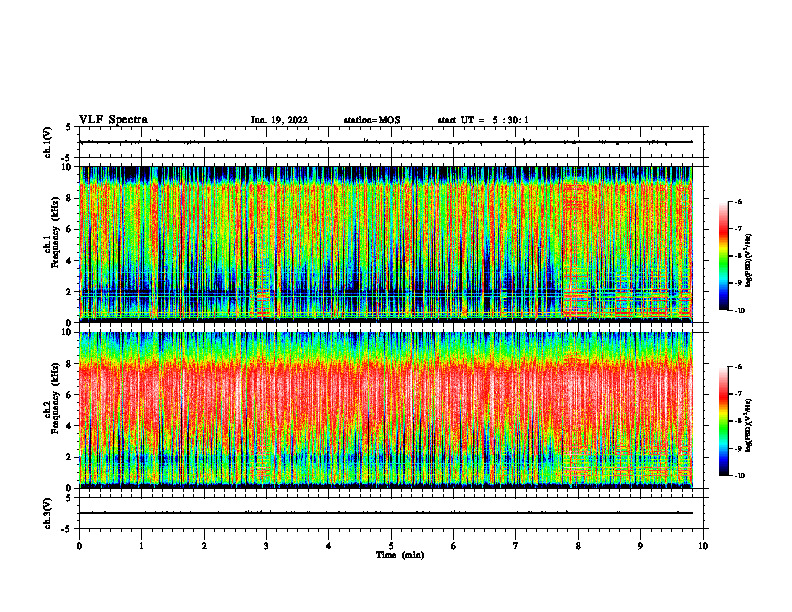Click the "5" tick of the ch.1(V) axis
792x612 pixels.
pos(69,127)
